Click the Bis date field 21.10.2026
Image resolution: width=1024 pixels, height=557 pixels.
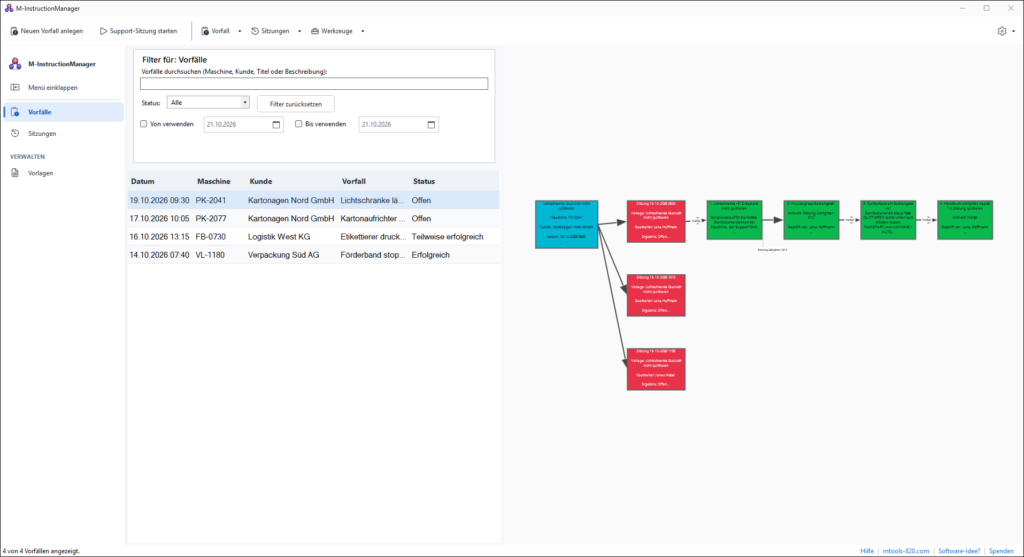point(398,124)
